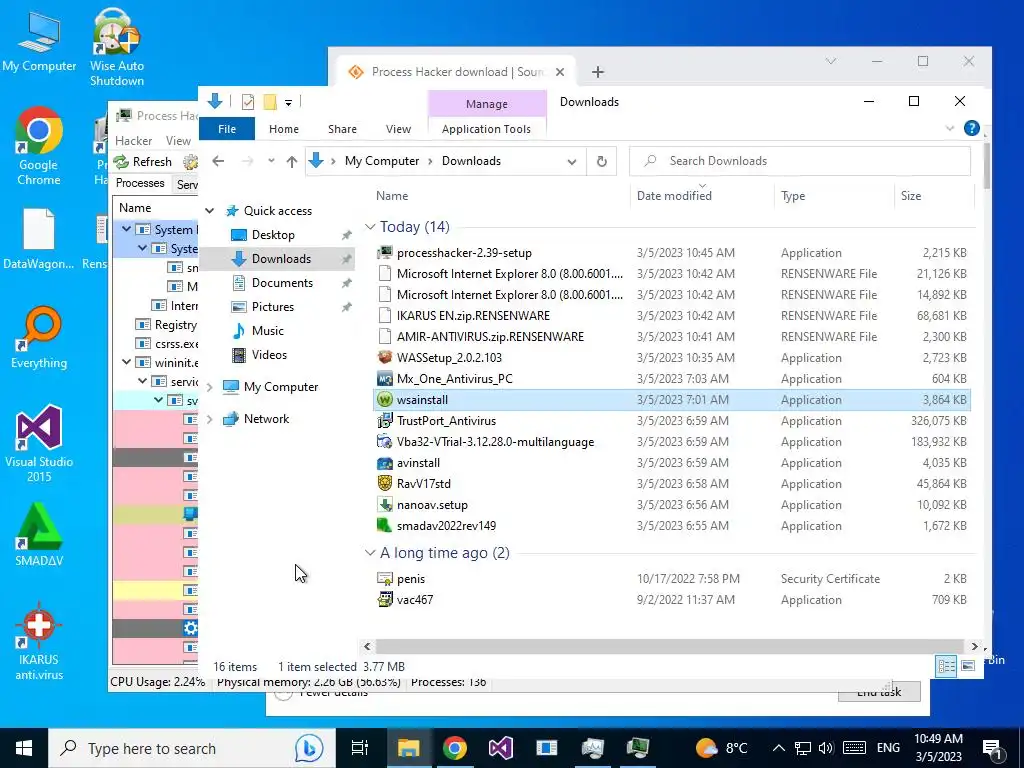Screen dimensions: 1024x768
Task: Open the View ribbon tab
Action: pos(398,129)
